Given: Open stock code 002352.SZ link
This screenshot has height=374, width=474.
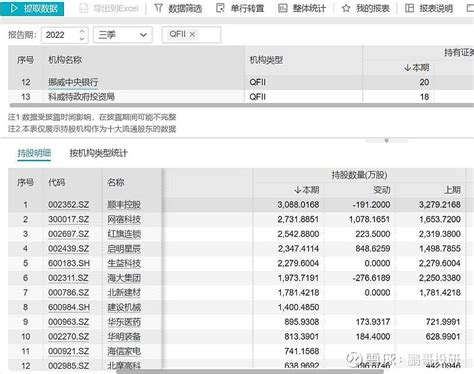Looking at the screenshot, I should click(68, 205).
